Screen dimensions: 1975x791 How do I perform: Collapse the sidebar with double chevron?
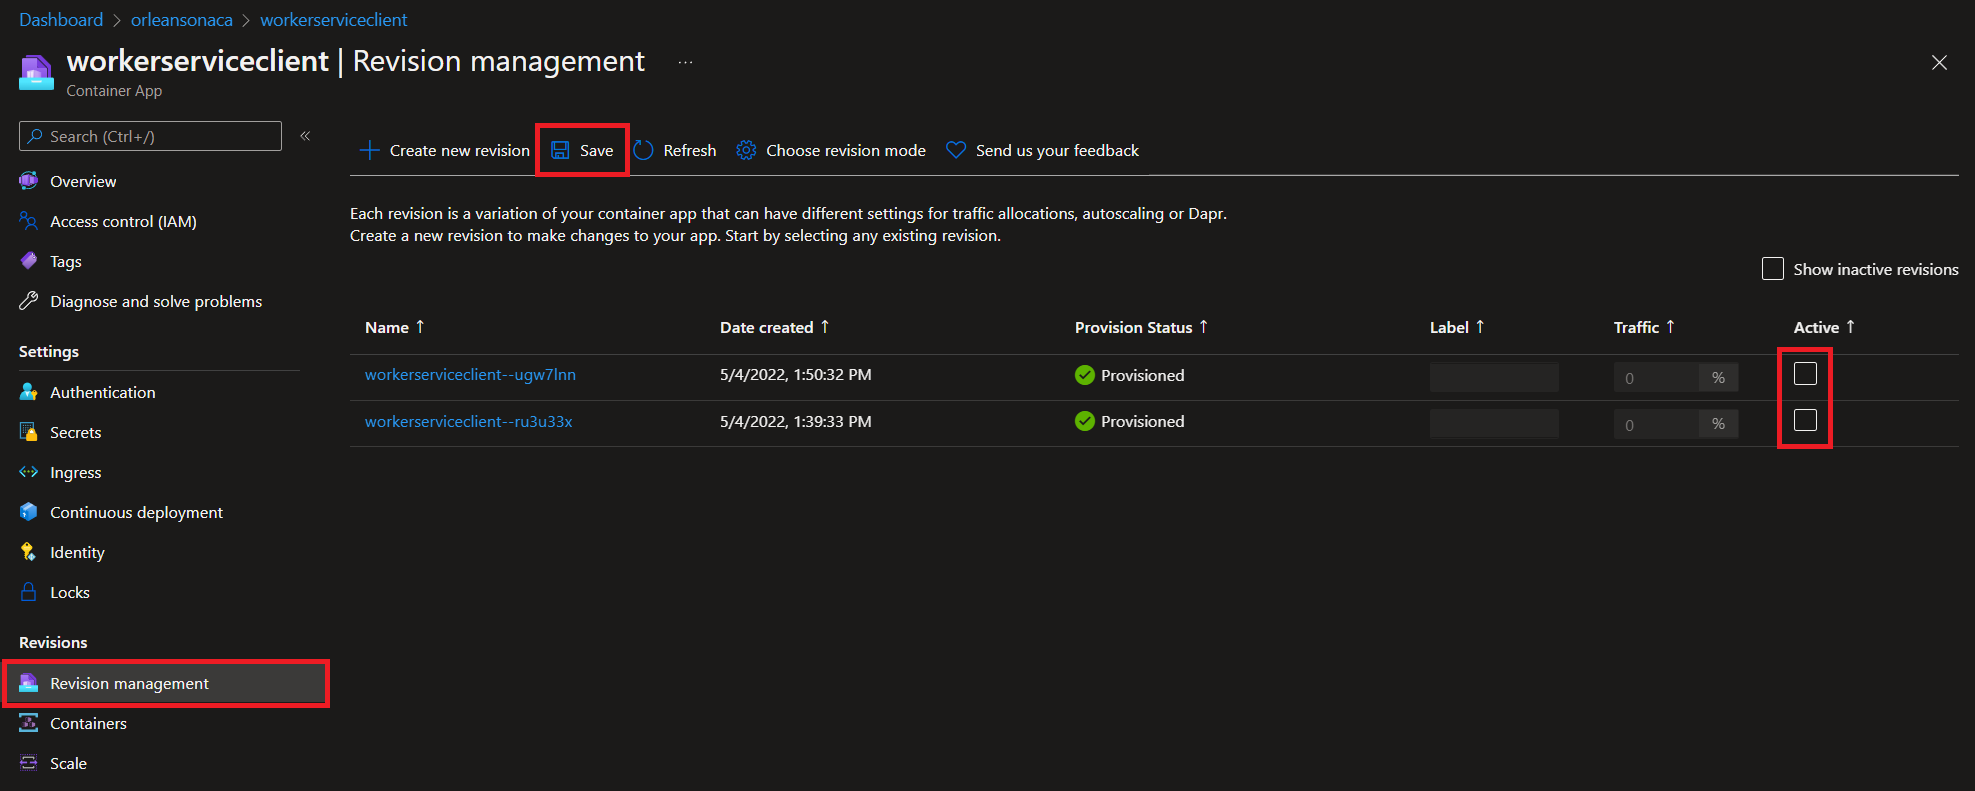[305, 136]
